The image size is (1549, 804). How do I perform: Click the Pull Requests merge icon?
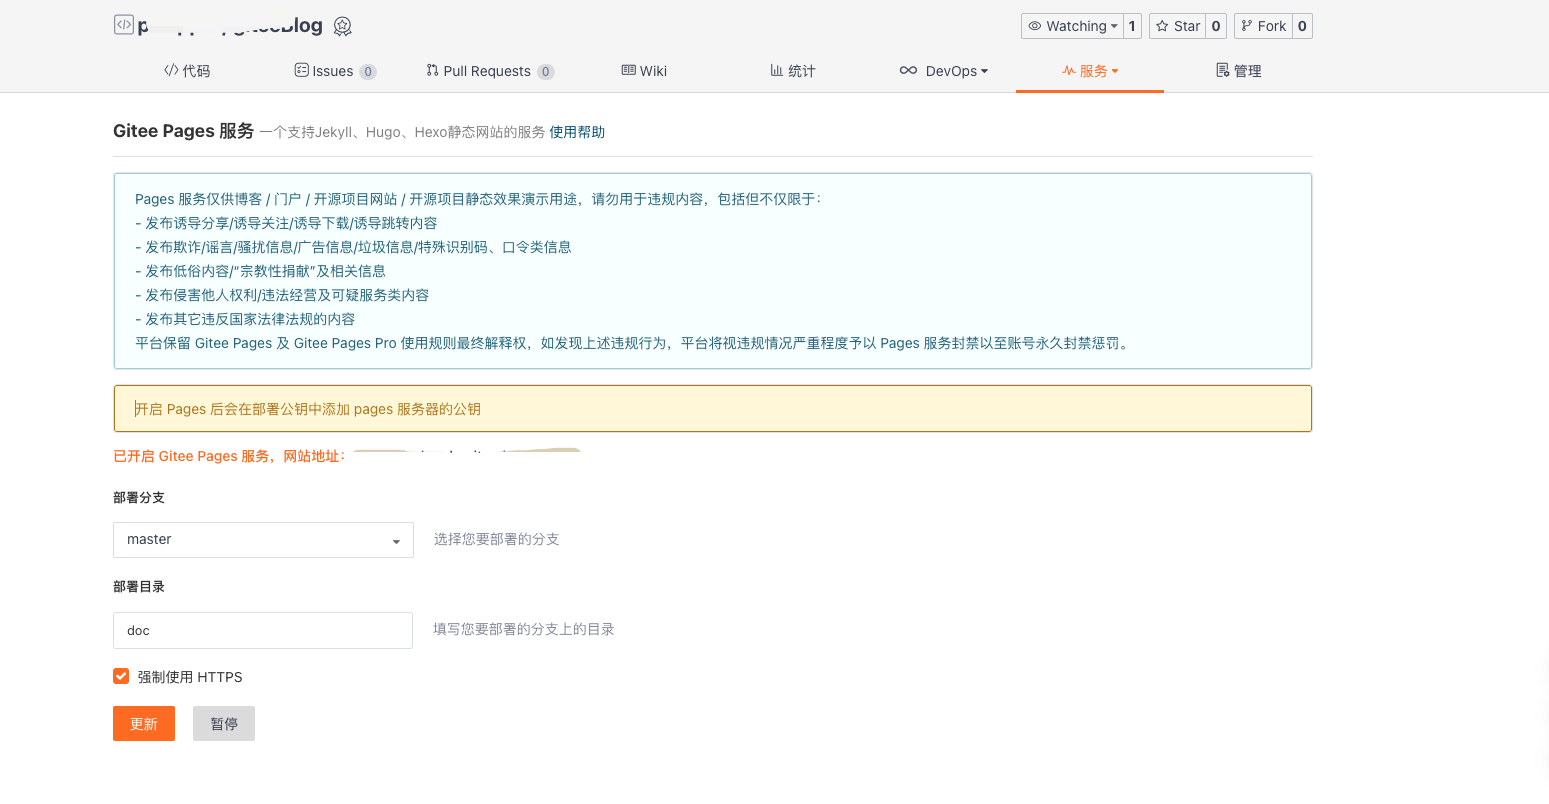click(x=432, y=70)
